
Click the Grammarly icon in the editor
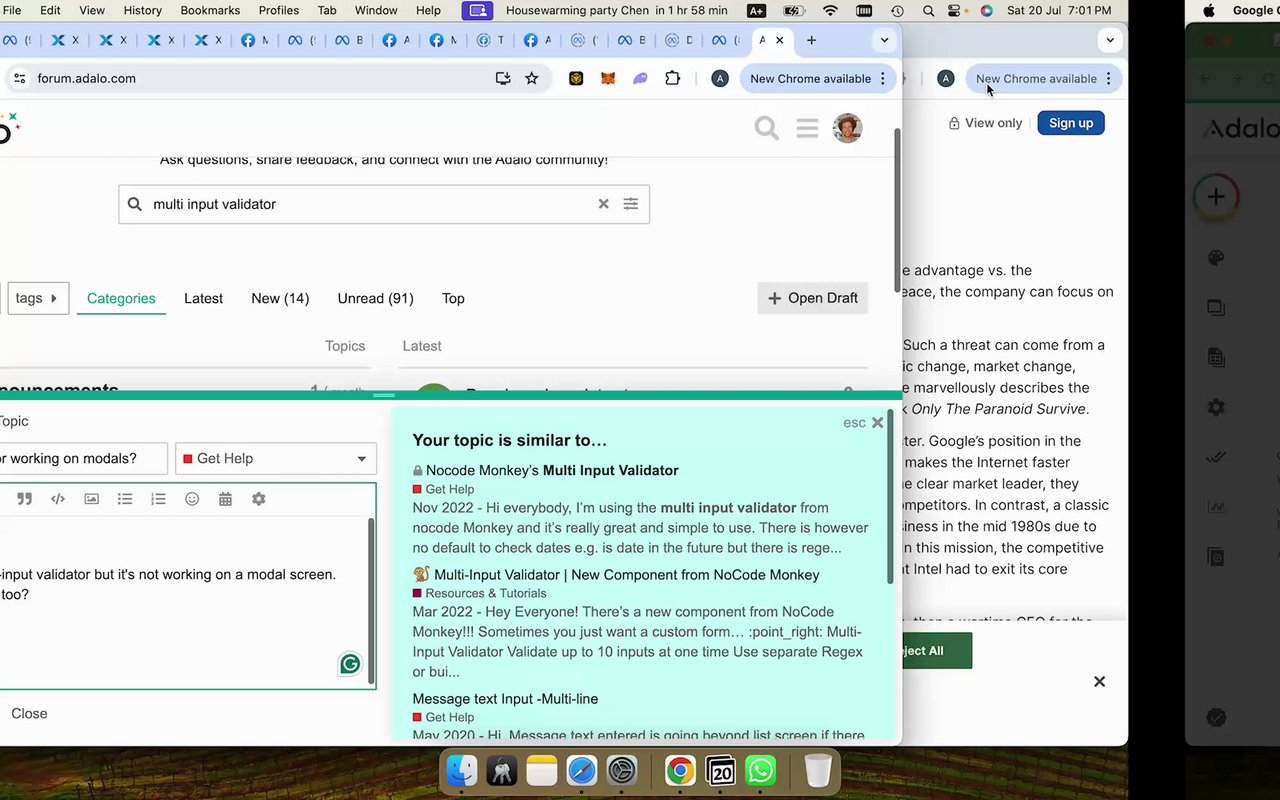coord(350,664)
